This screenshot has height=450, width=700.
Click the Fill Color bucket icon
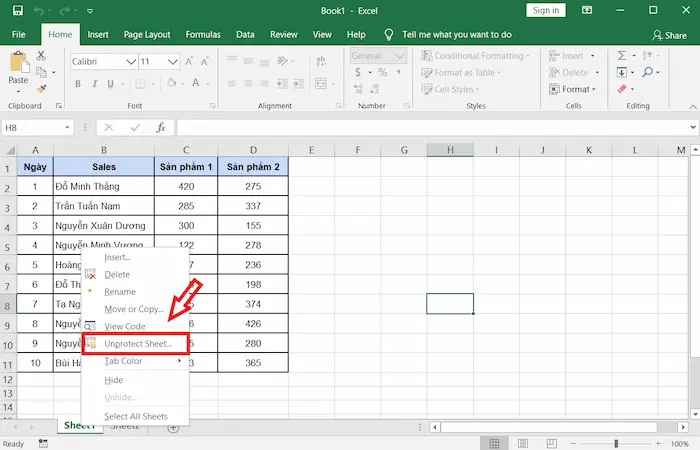pos(171,83)
